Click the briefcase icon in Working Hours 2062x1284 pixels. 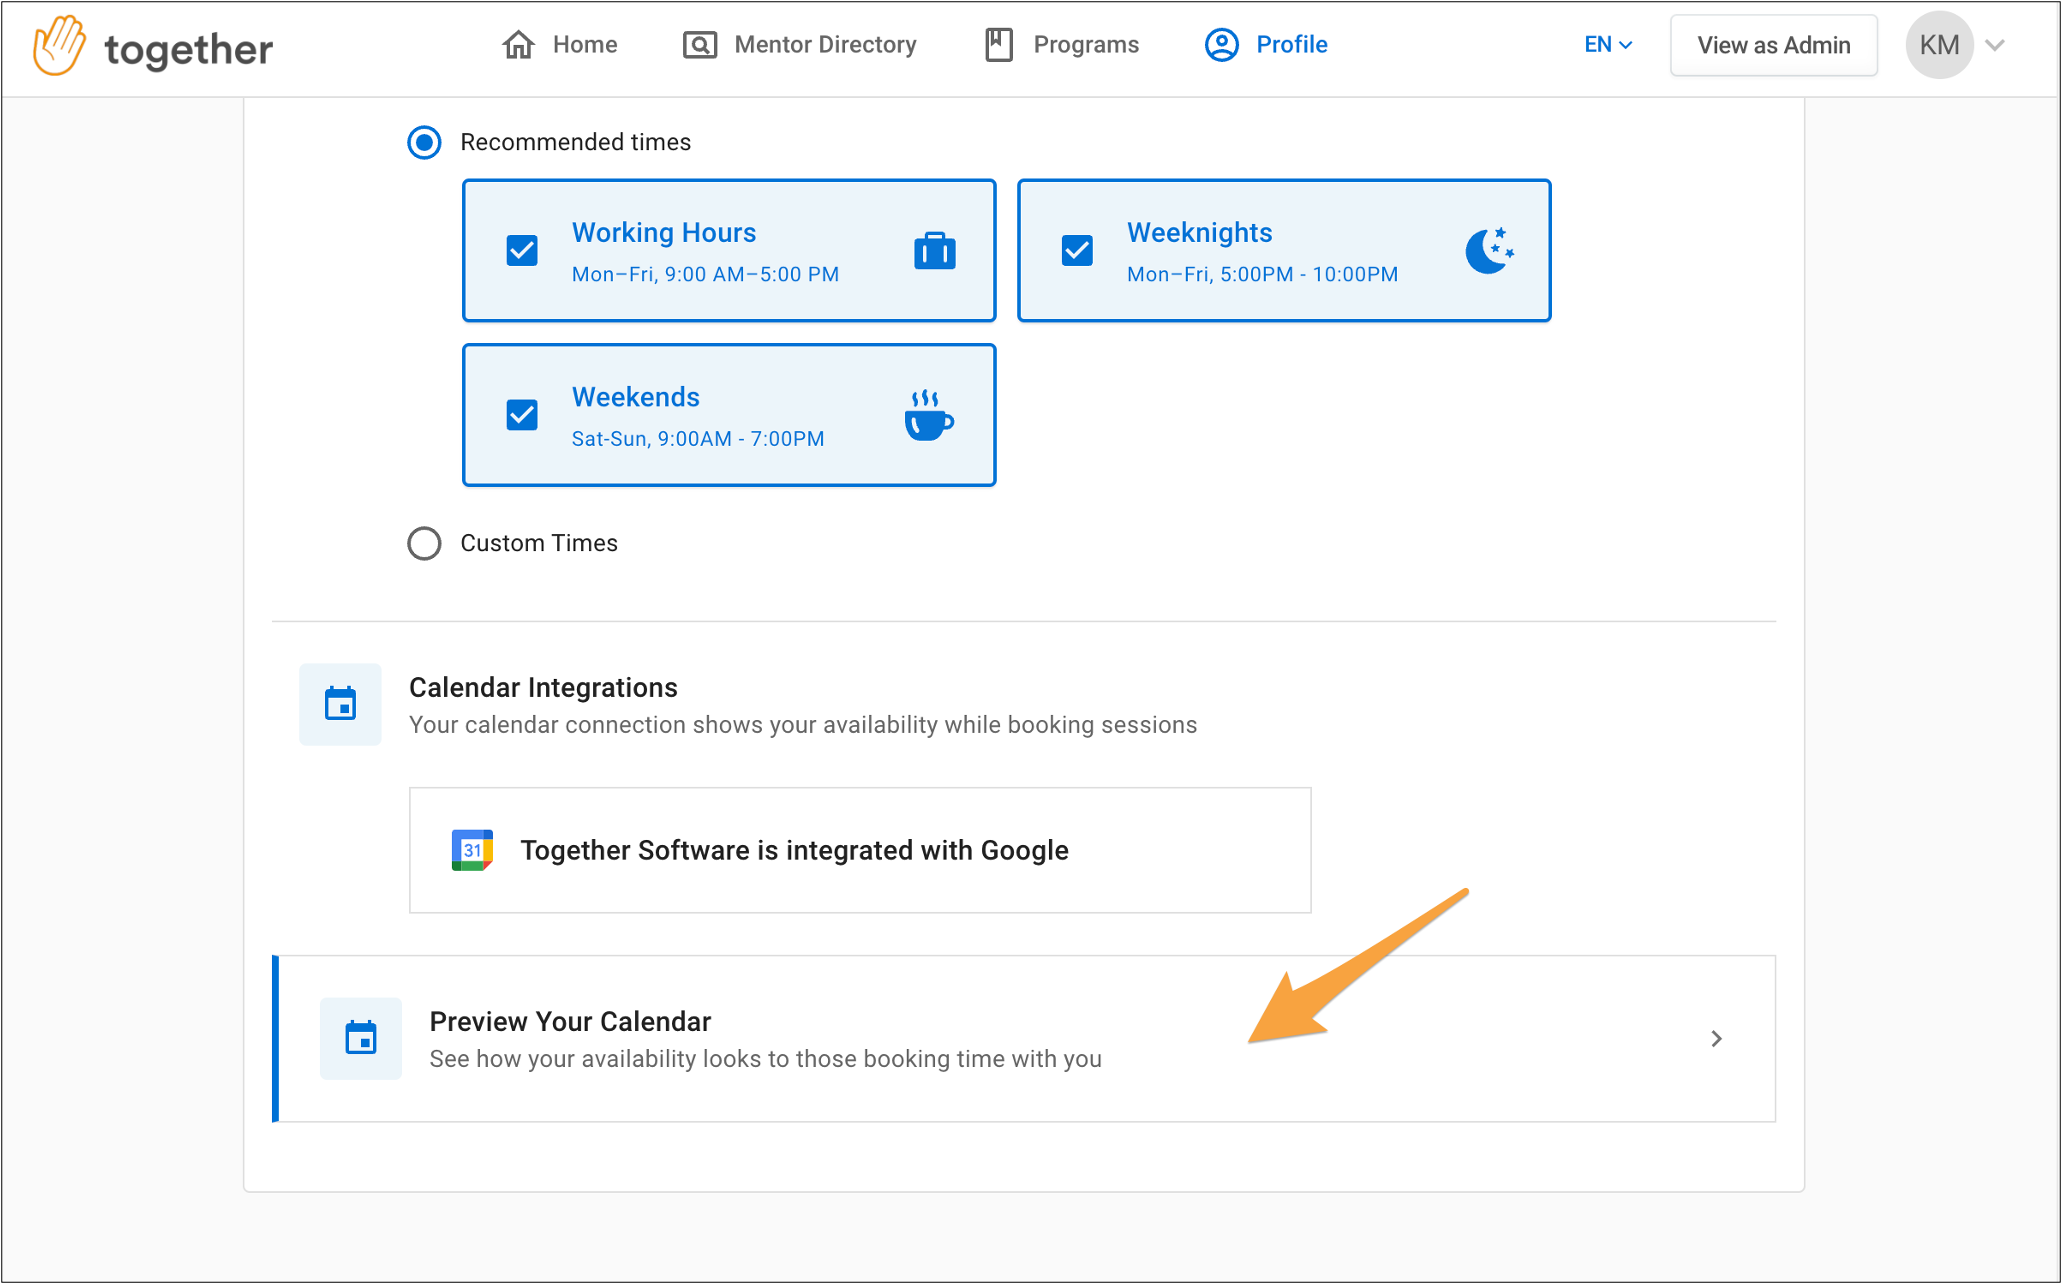tap(935, 250)
